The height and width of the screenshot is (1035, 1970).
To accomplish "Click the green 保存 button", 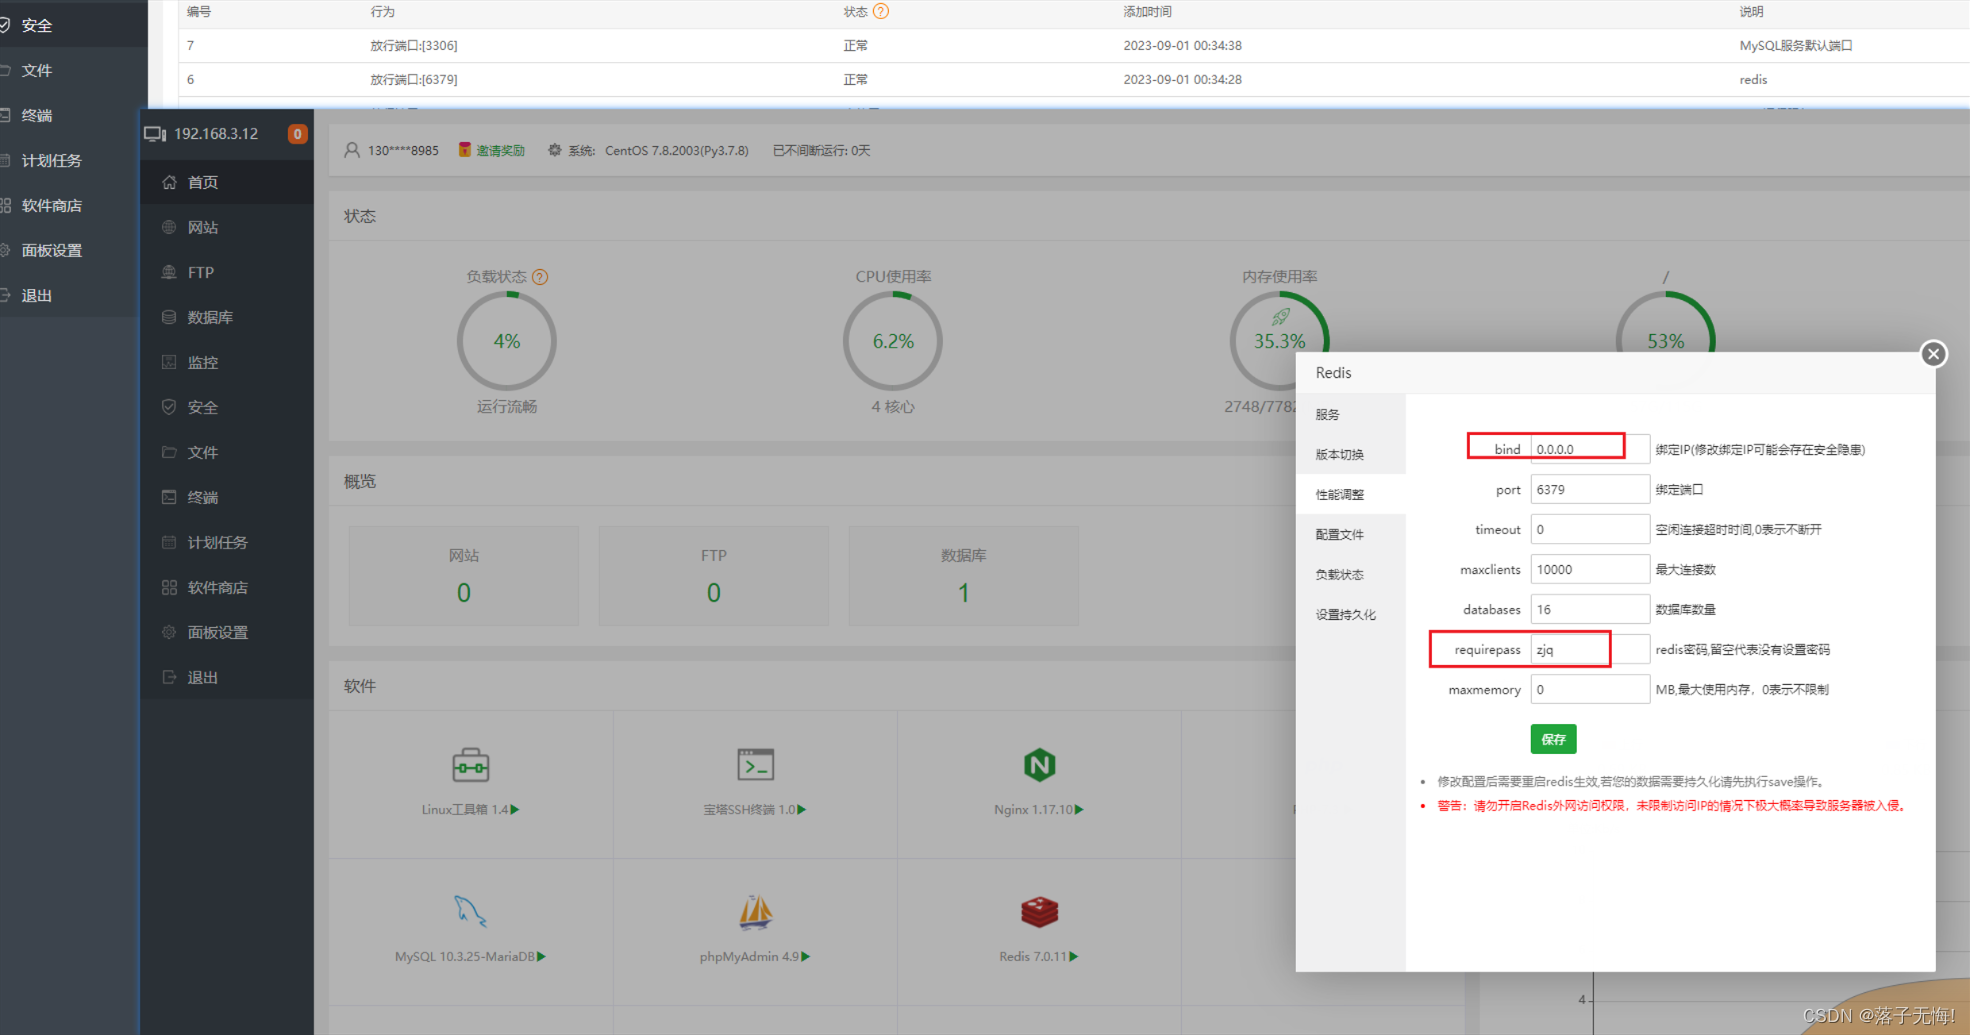I will click(x=1553, y=739).
